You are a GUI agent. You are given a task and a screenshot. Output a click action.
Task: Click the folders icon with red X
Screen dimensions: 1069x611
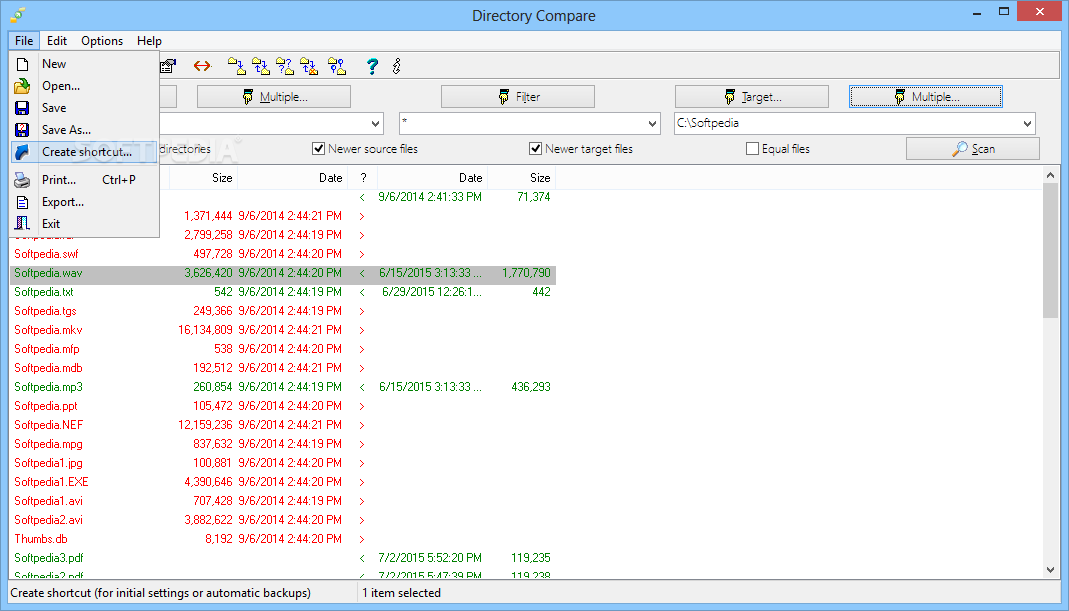pos(310,66)
